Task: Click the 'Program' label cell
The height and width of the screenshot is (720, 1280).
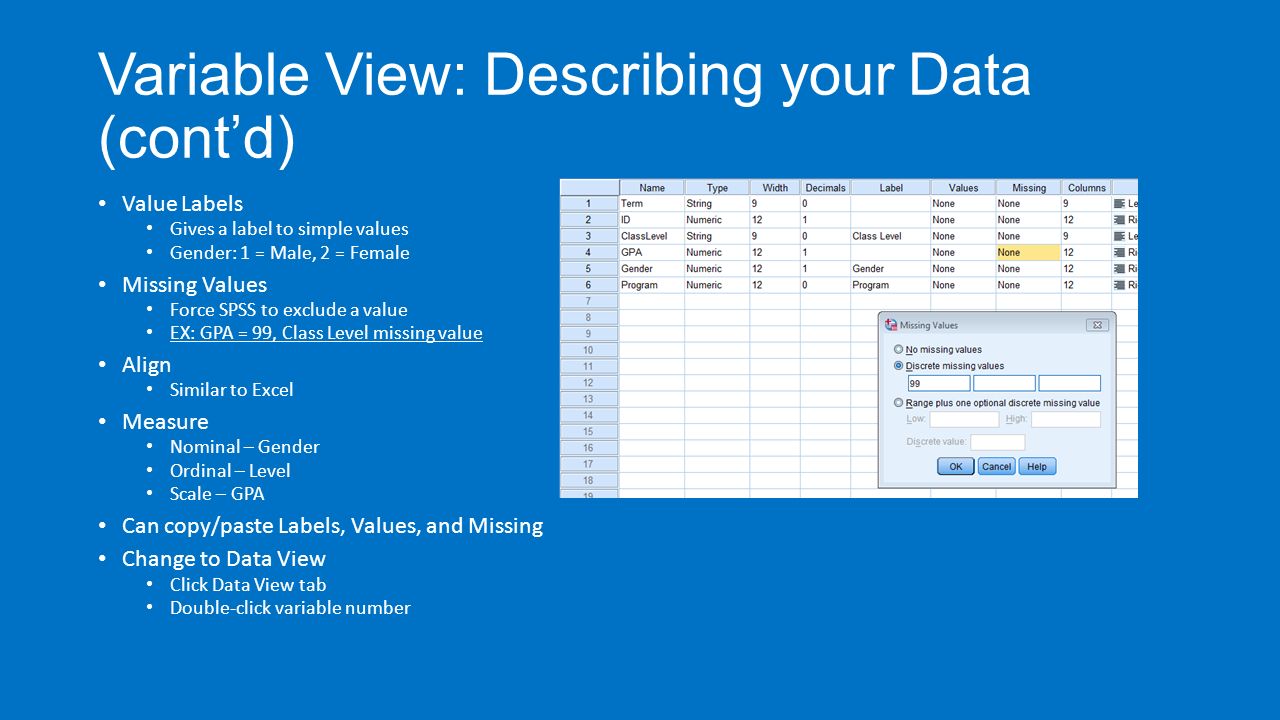Action: pos(891,285)
